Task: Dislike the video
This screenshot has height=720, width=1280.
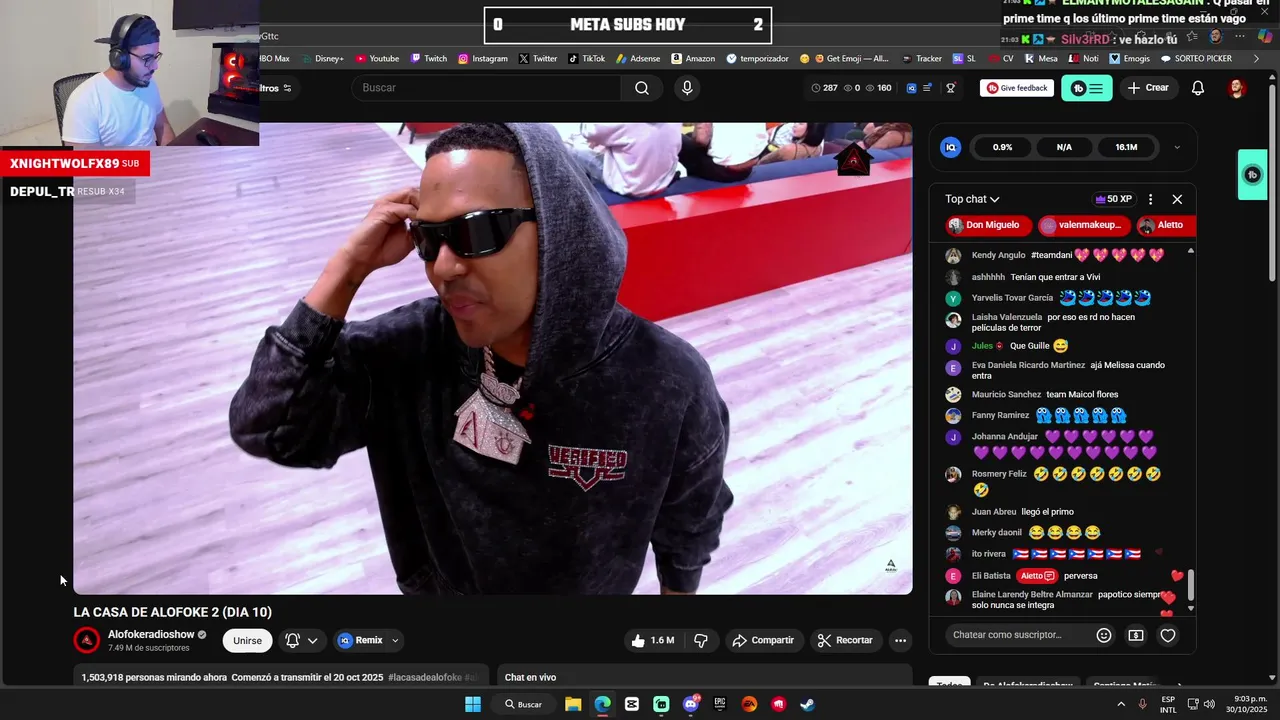Action: click(x=701, y=640)
